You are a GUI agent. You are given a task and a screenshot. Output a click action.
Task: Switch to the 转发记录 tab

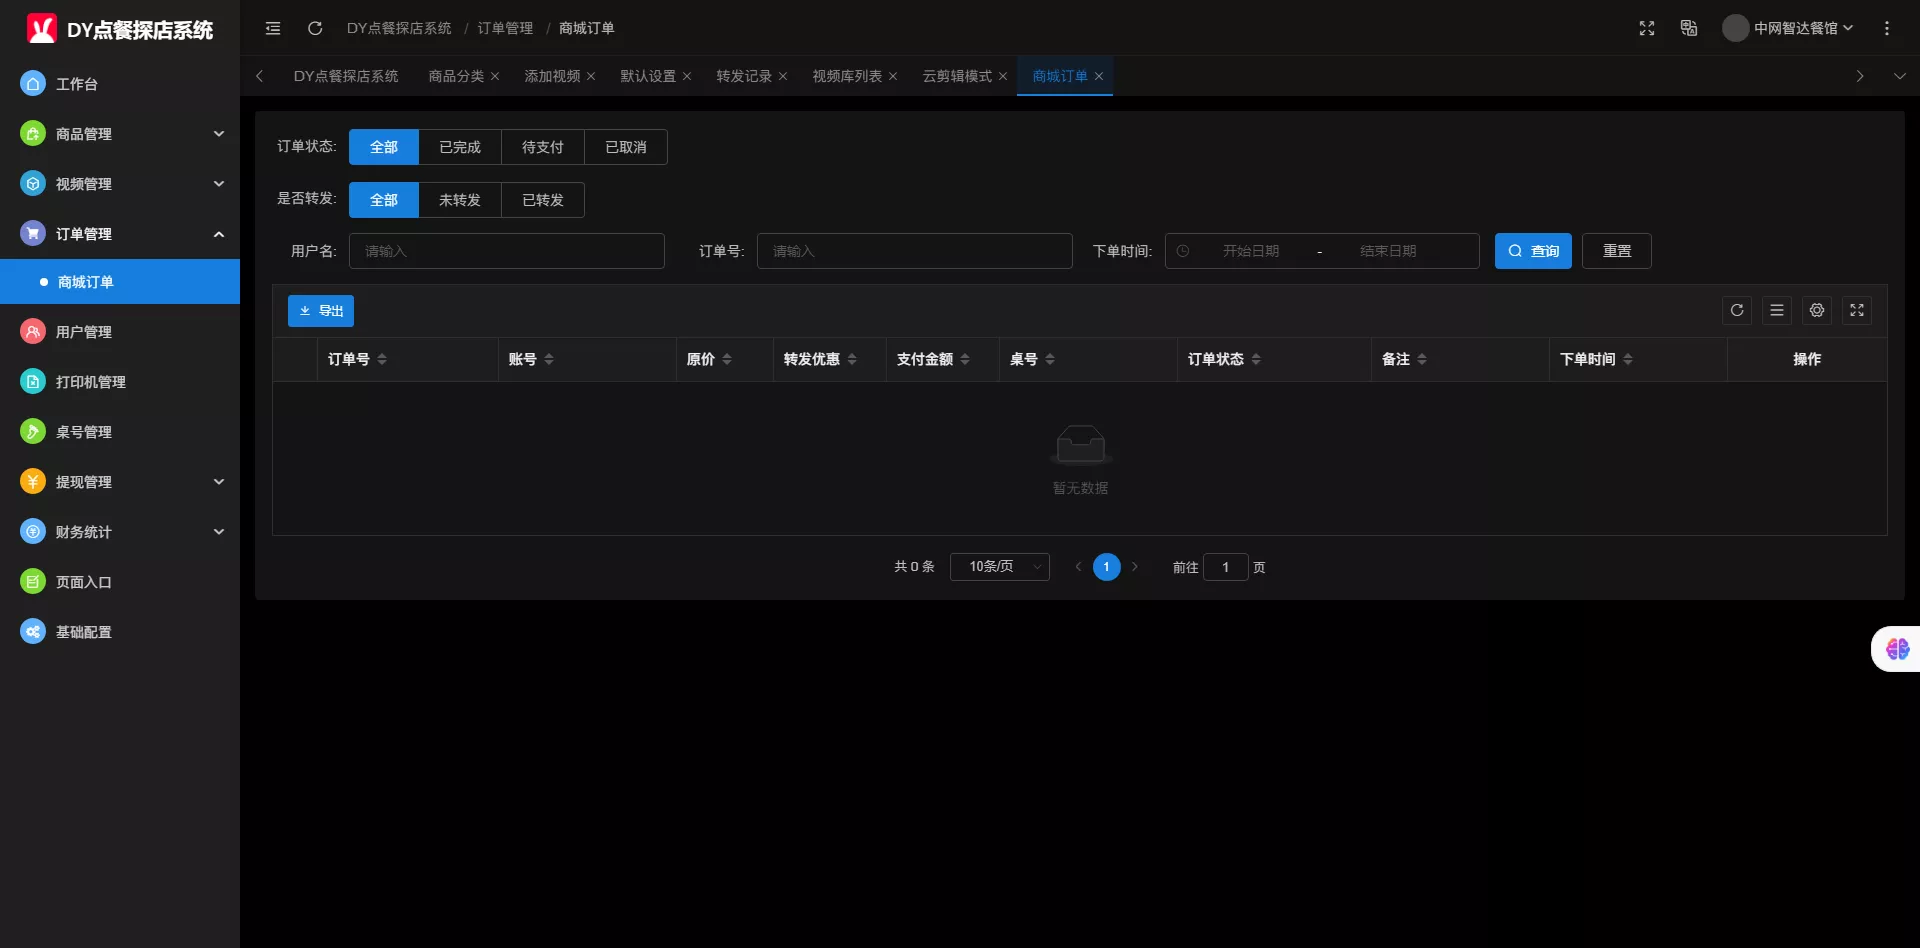tap(744, 76)
